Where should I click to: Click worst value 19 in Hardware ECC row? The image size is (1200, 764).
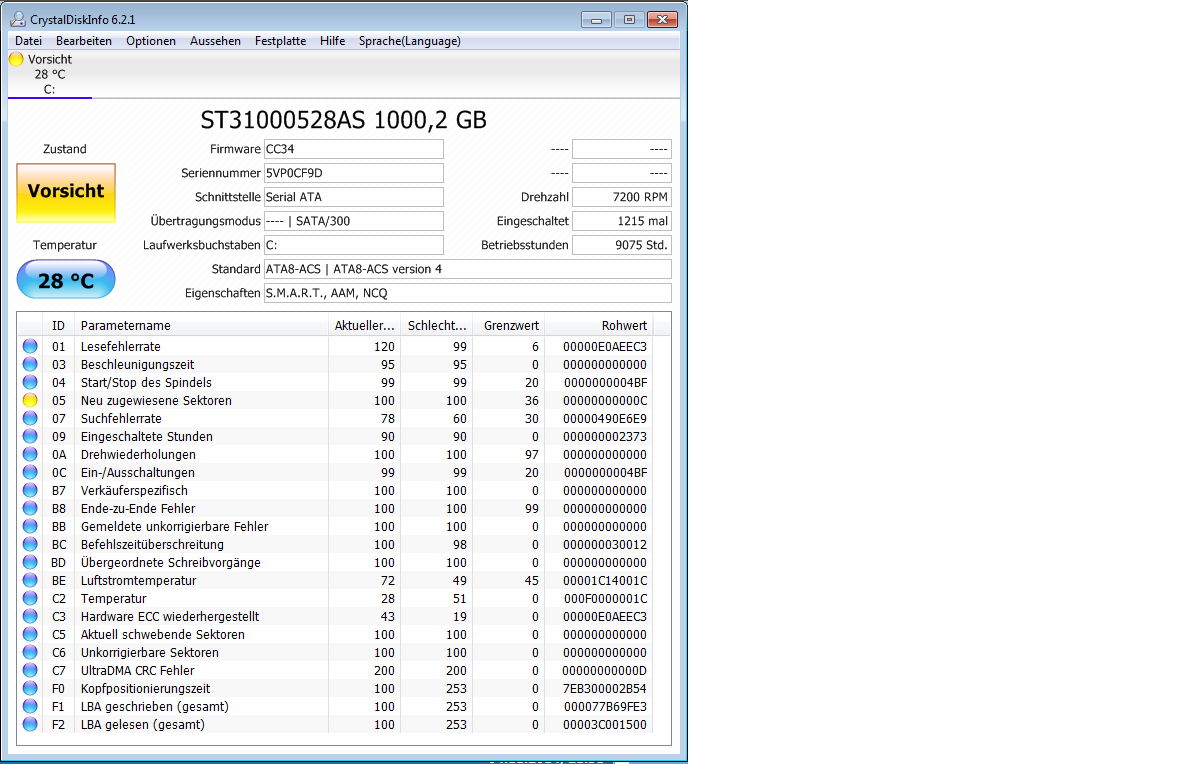[460, 616]
